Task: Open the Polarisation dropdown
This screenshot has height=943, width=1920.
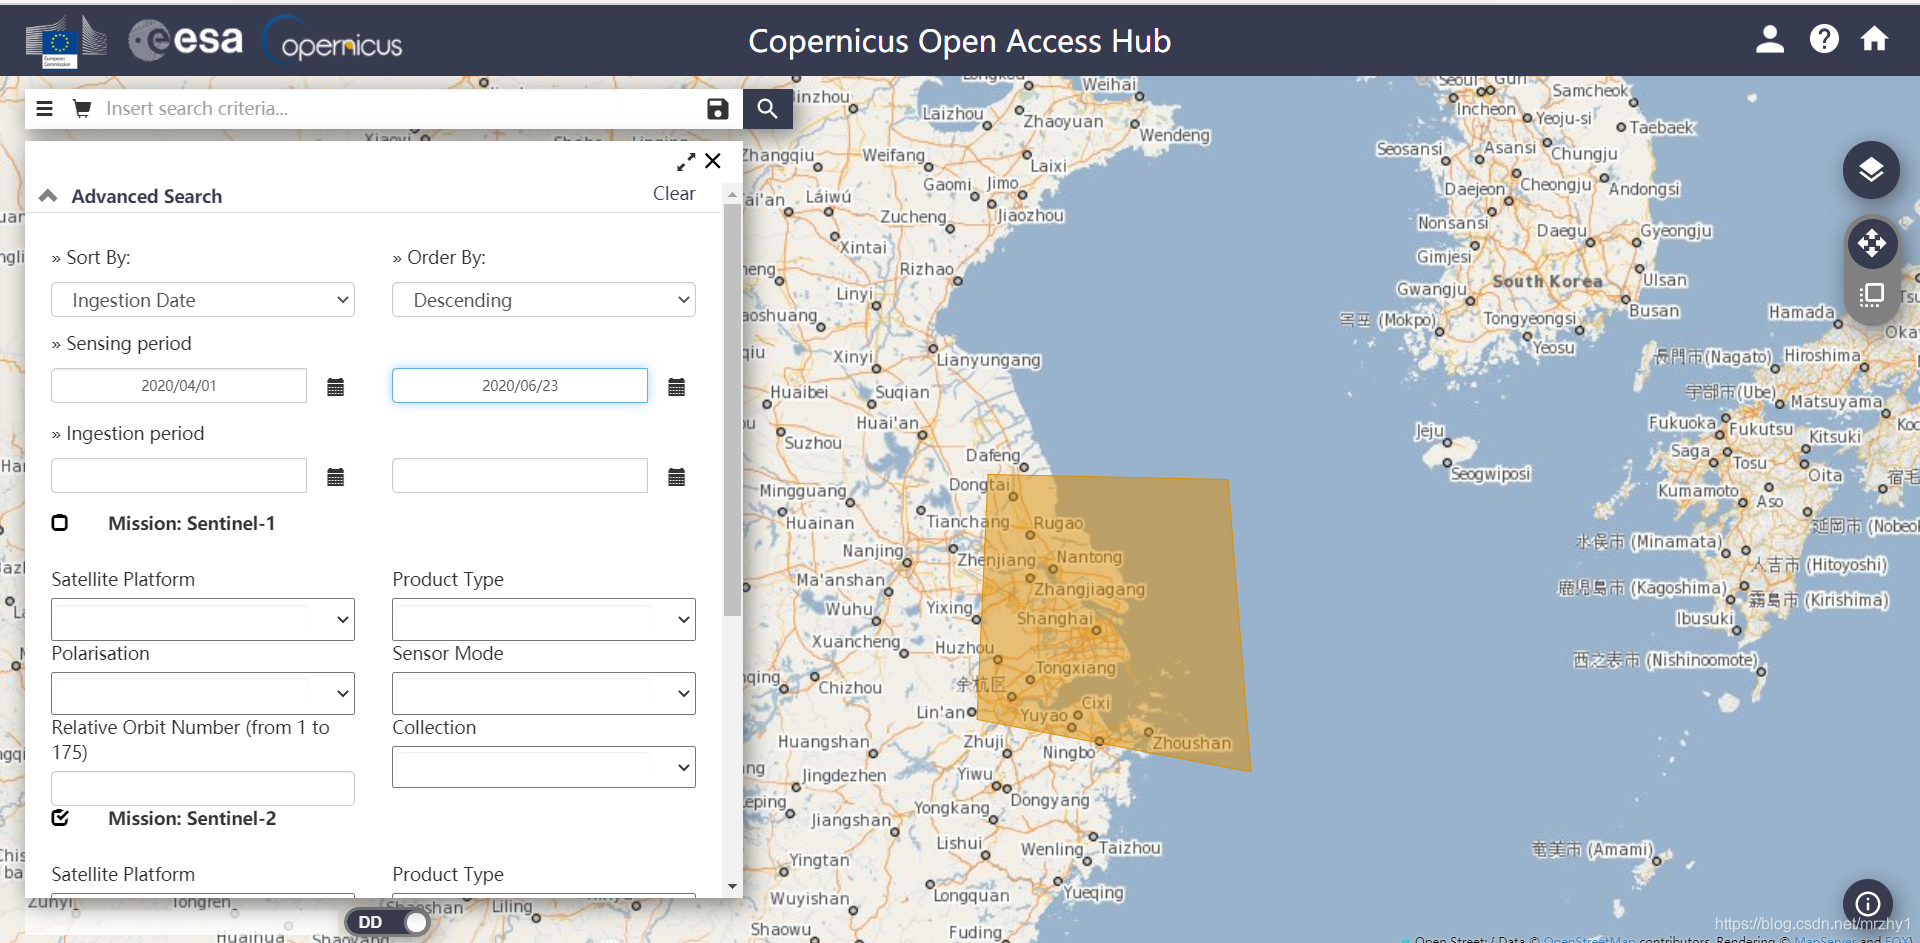Action: 203,694
